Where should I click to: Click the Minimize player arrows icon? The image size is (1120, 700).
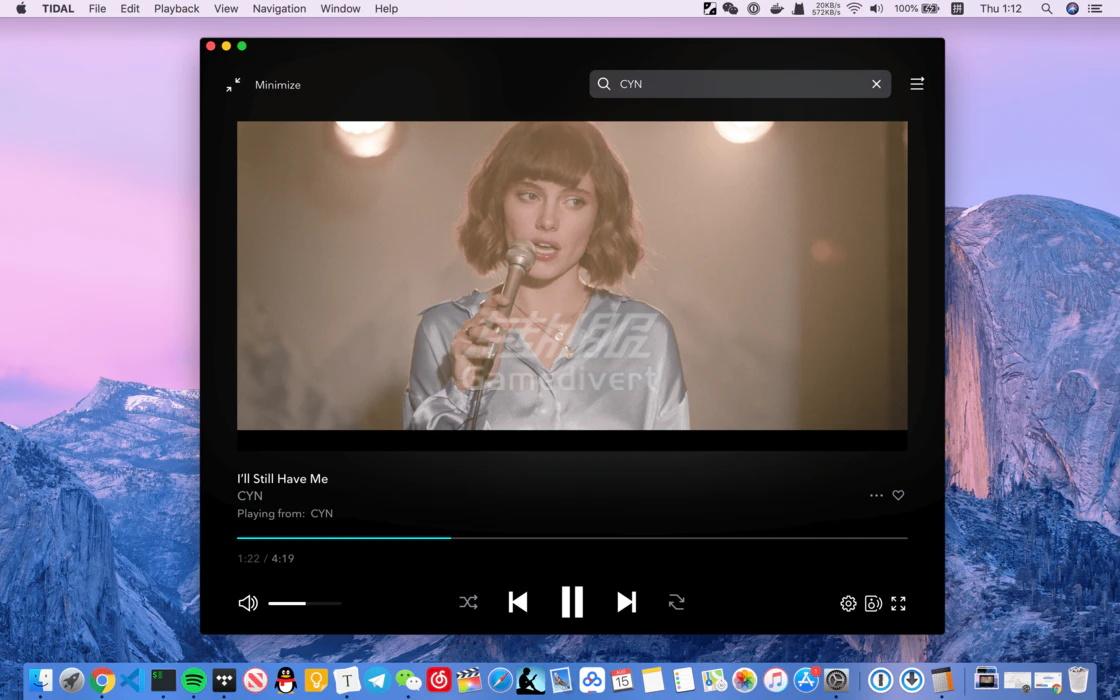click(x=234, y=84)
